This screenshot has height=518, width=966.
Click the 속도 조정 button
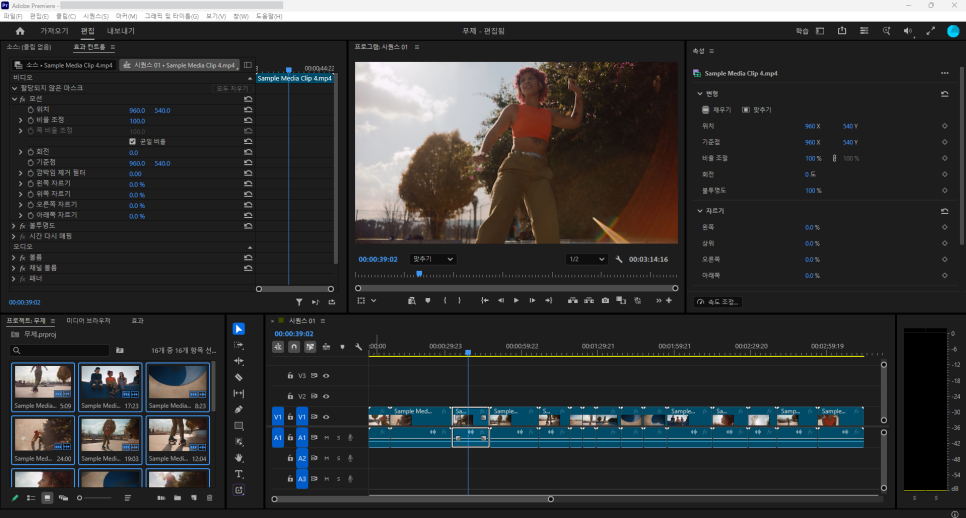click(x=718, y=302)
